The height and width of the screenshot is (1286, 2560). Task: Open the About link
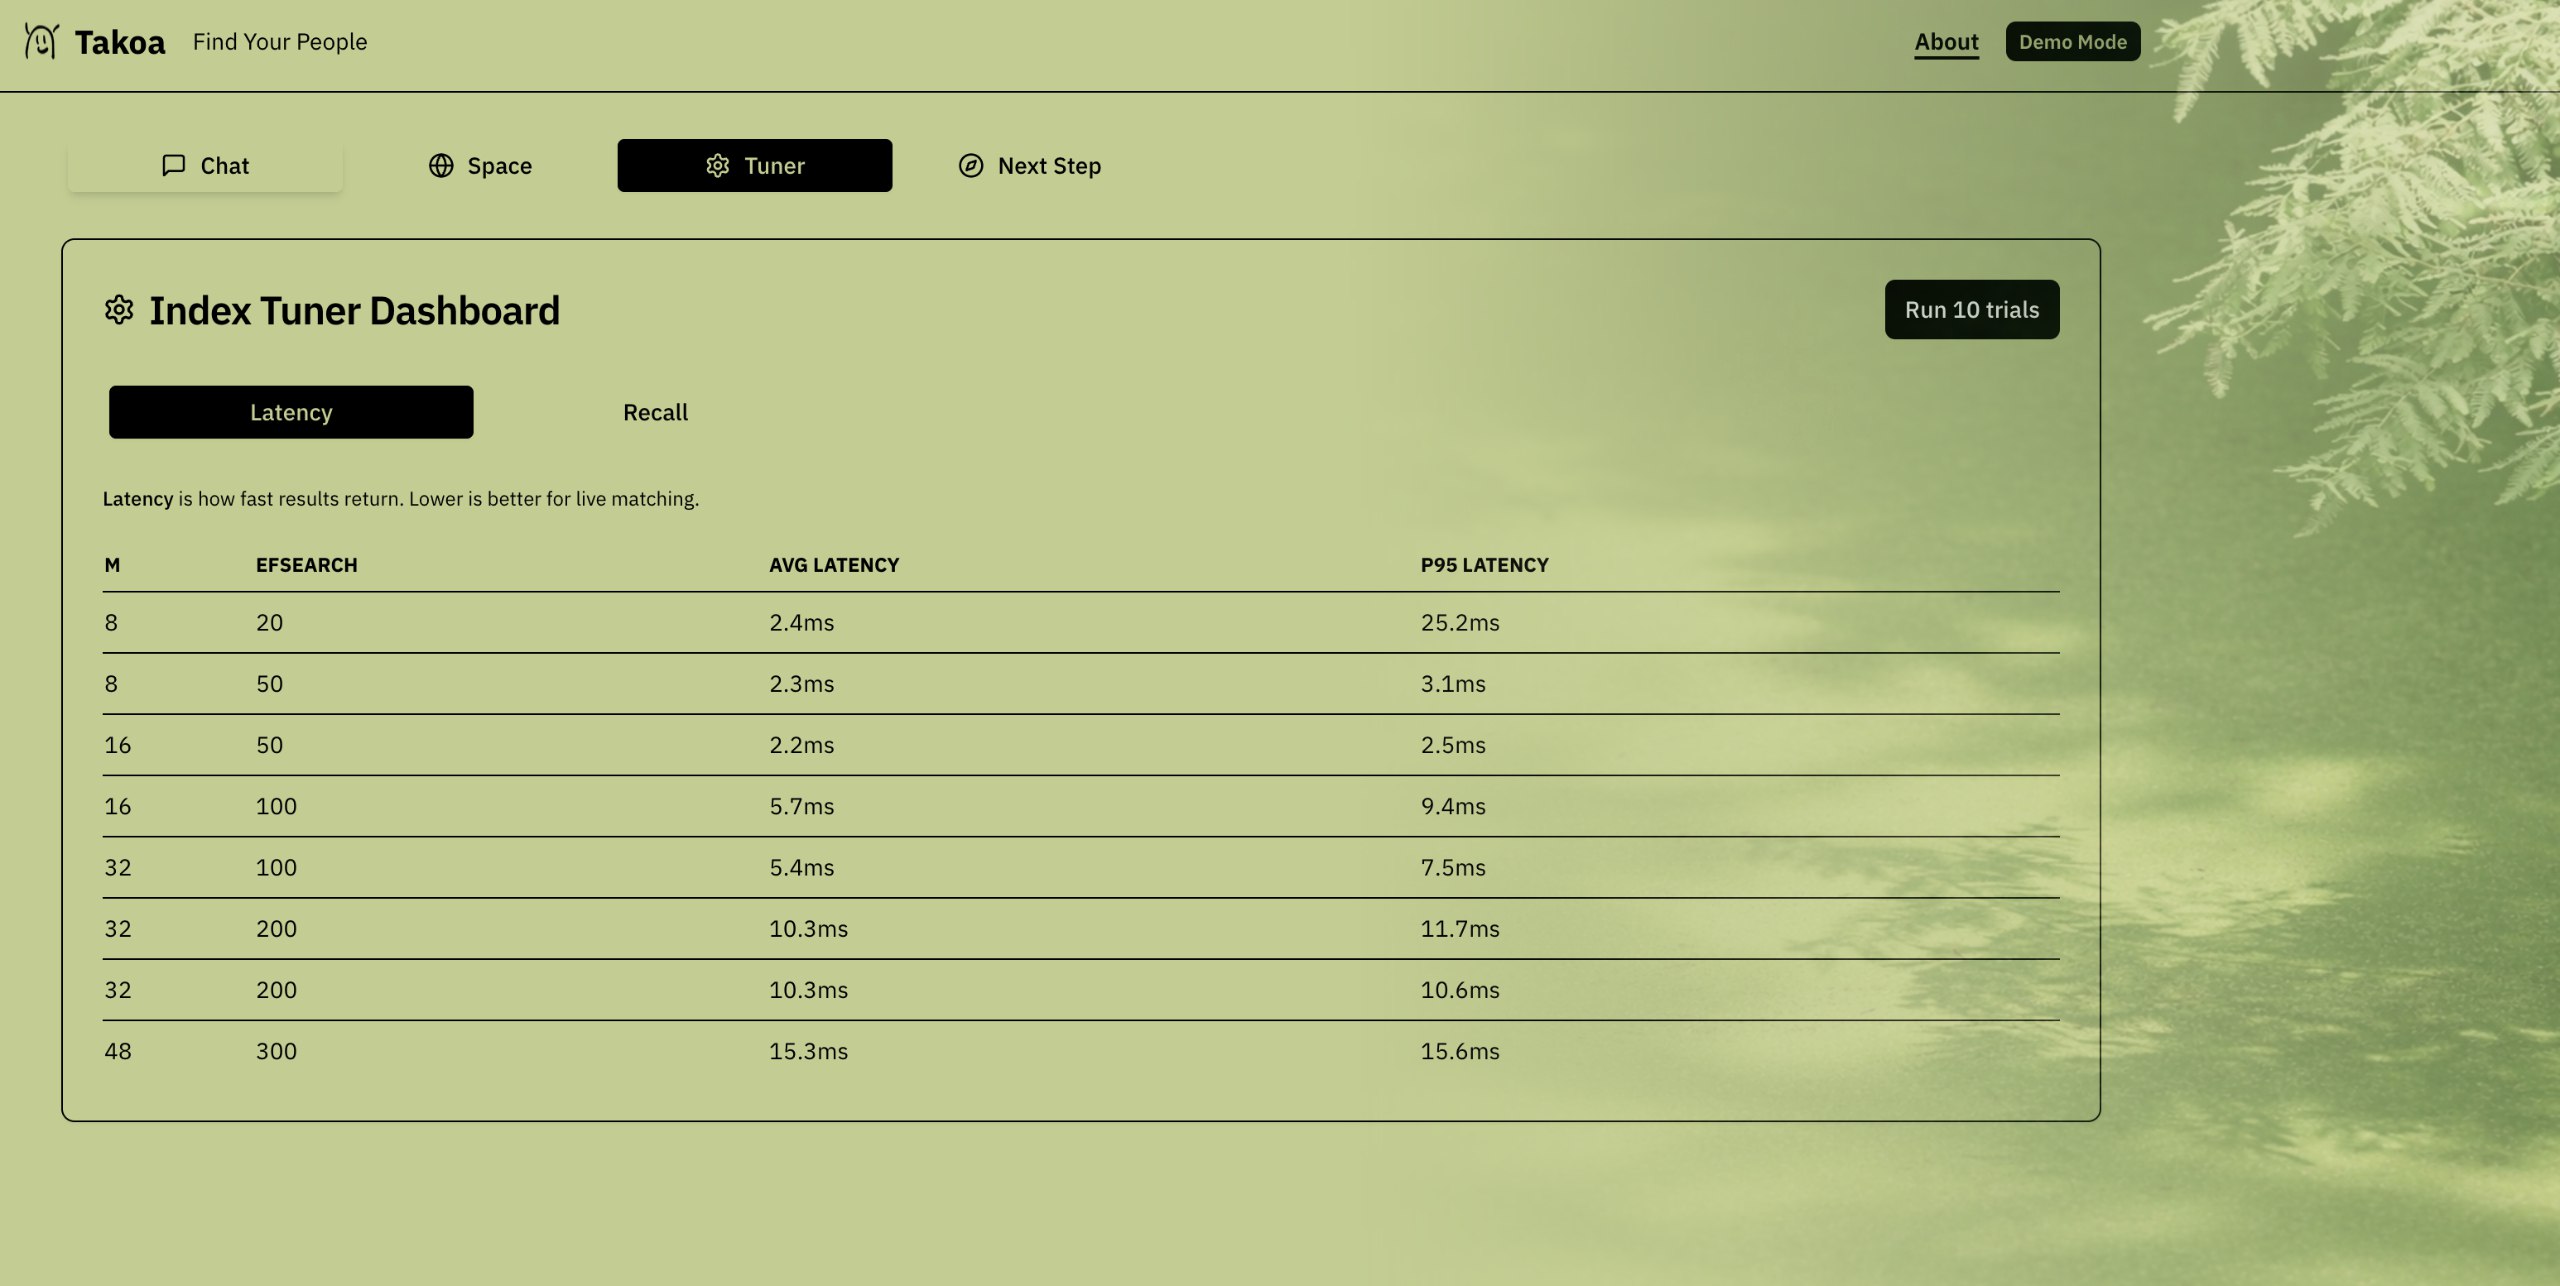pos(1945,42)
